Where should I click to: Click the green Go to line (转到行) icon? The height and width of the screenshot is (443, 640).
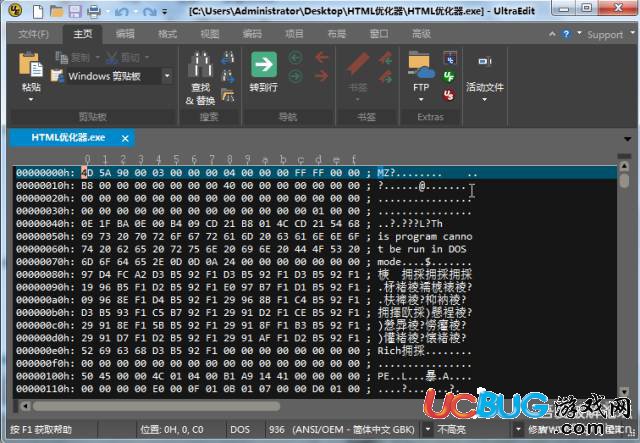click(x=264, y=64)
